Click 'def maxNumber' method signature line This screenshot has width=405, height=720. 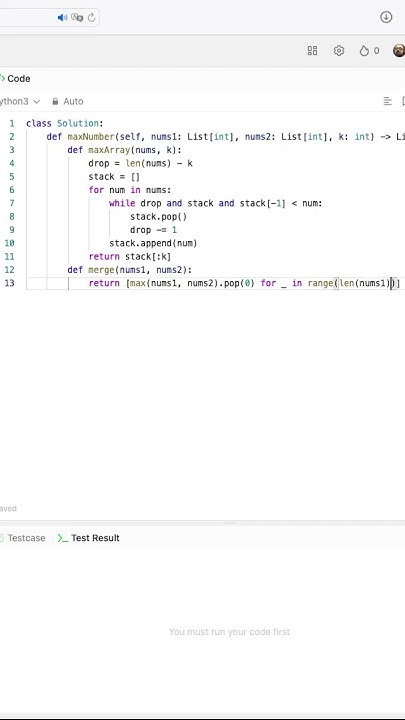pos(225,136)
